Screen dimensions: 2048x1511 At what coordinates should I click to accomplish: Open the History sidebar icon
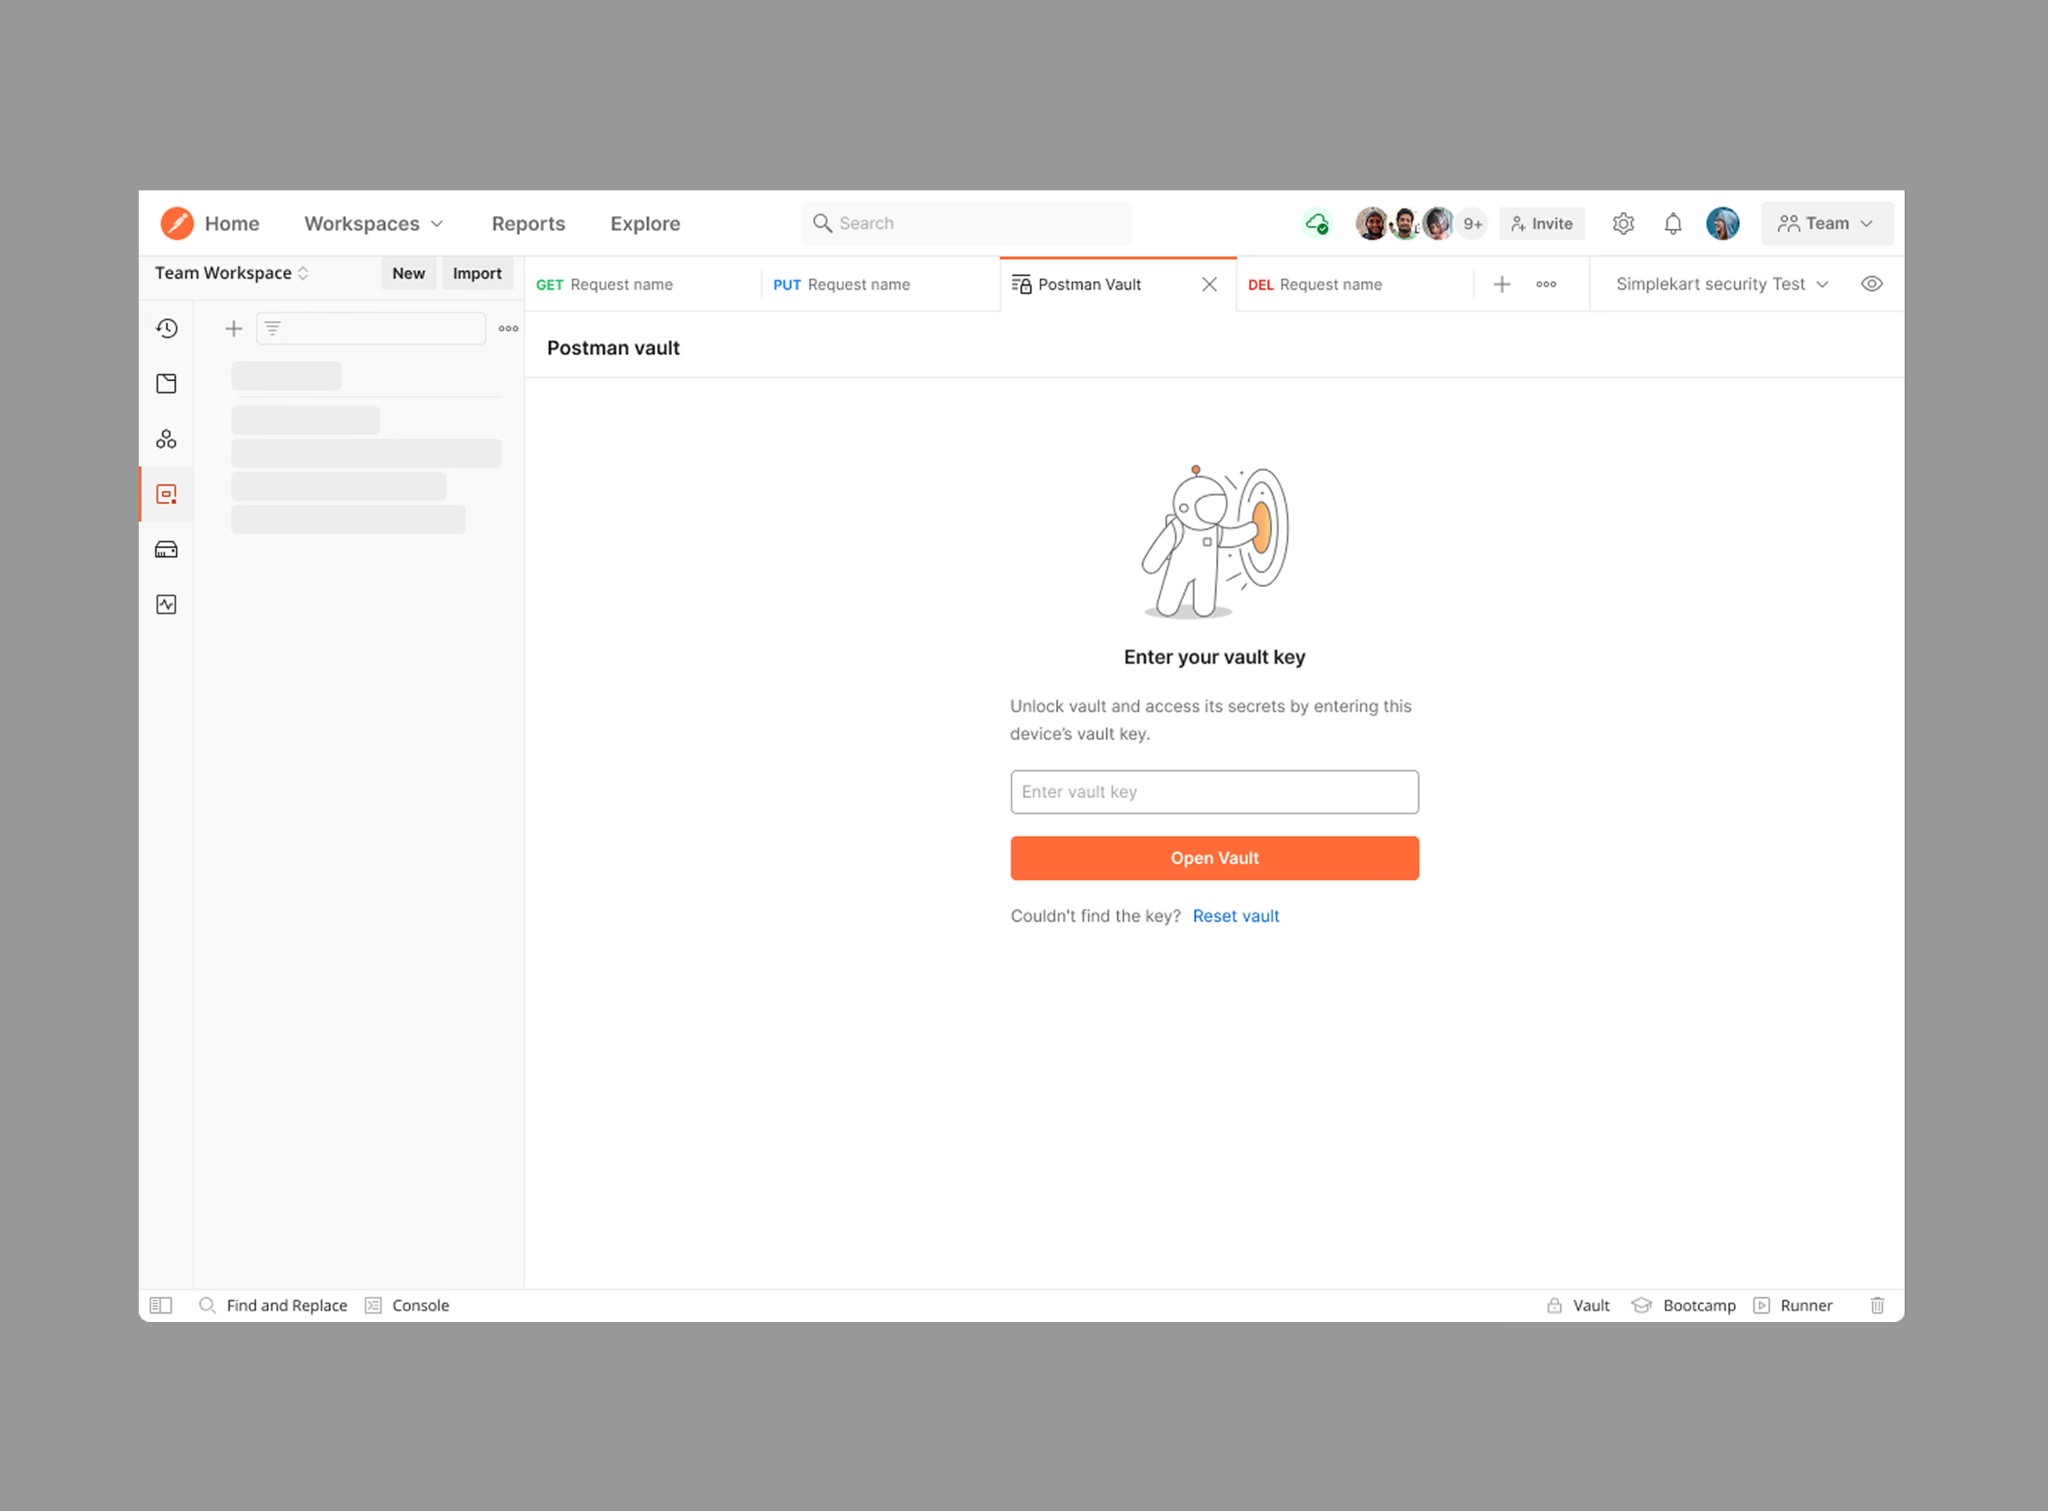tap(167, 328)
